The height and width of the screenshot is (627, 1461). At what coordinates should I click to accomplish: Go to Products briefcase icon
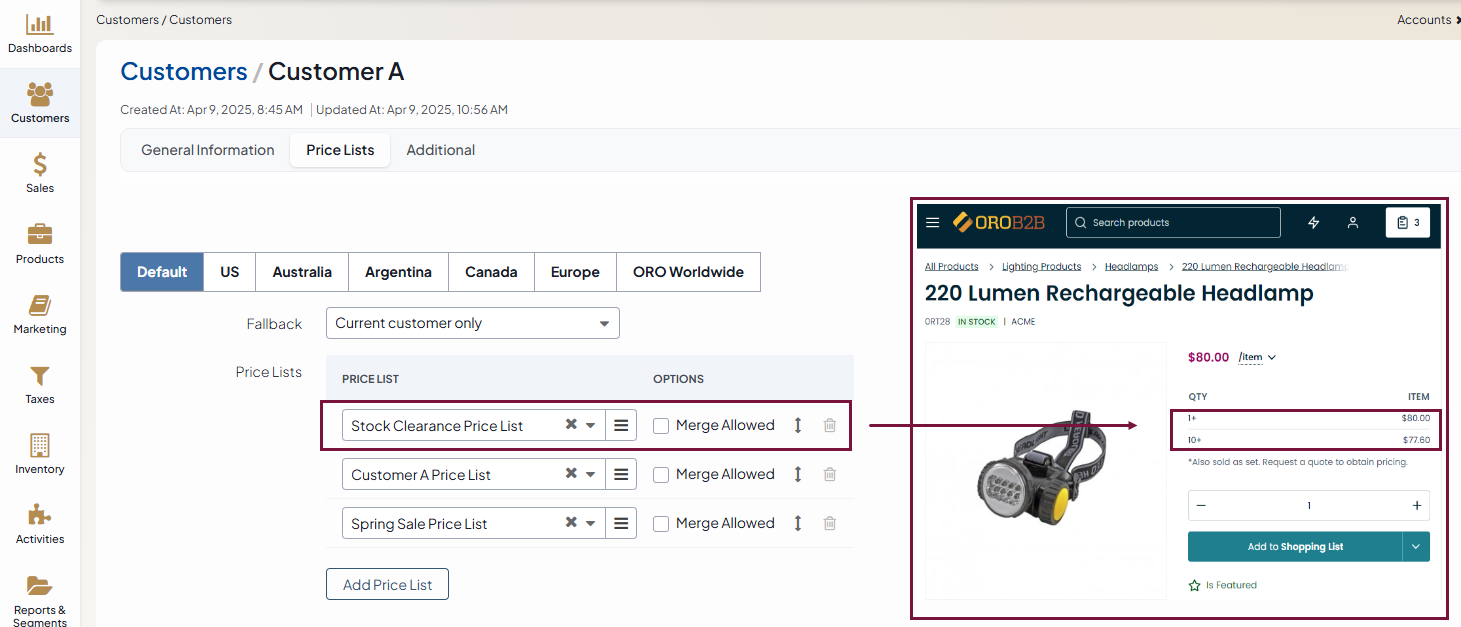tap(40, 235)
